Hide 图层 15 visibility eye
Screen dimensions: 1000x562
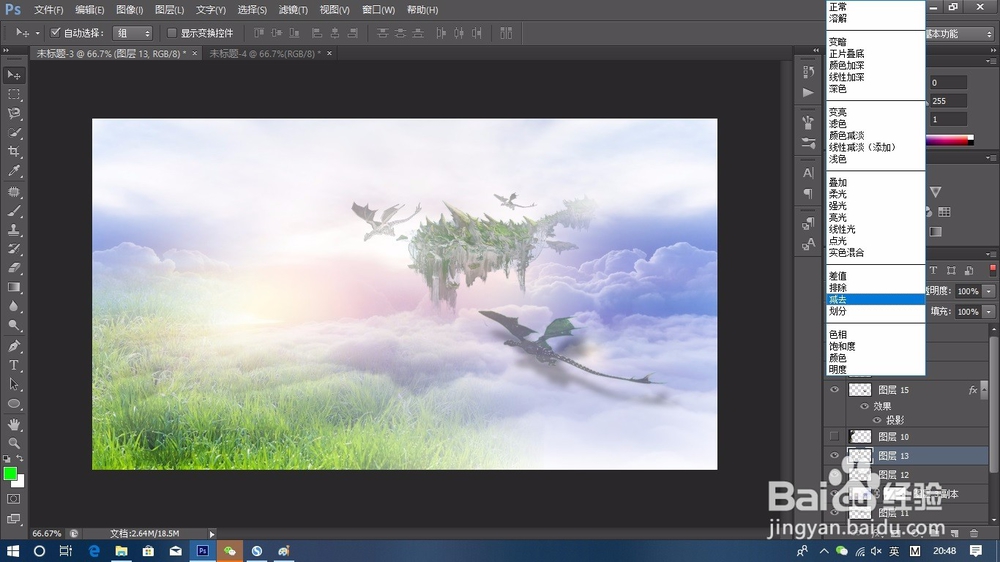point(834,389)
